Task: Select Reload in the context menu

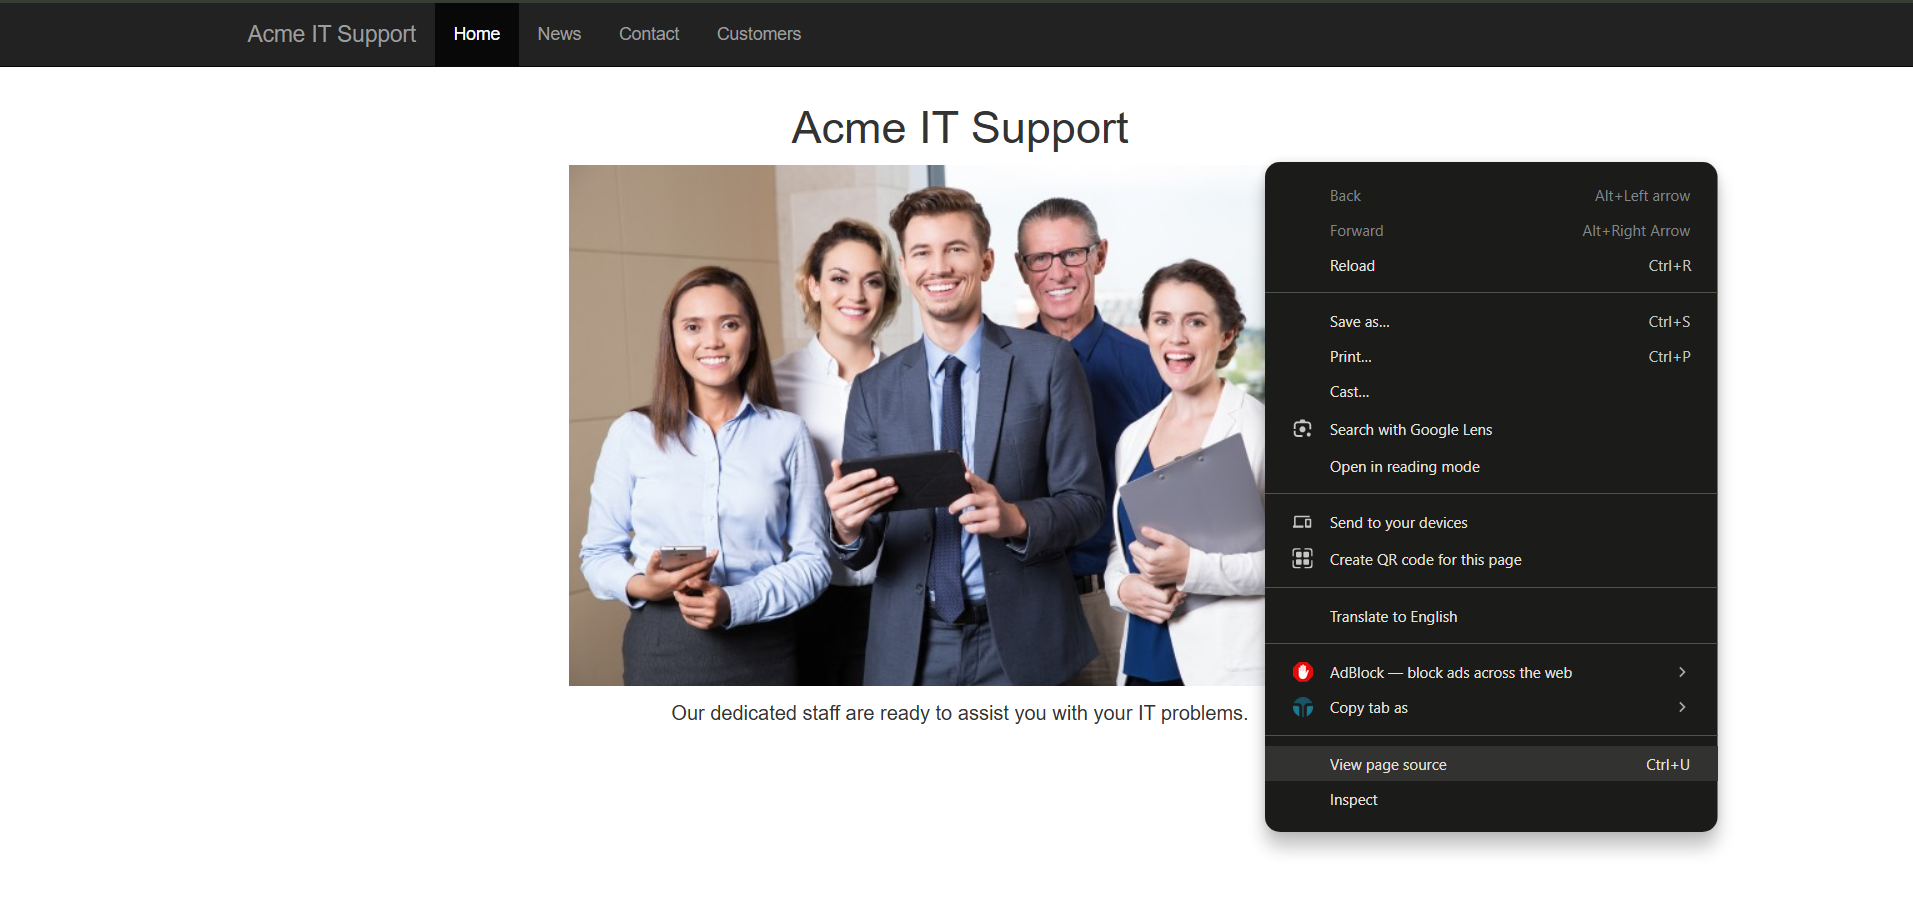Action: [1352, 266]
